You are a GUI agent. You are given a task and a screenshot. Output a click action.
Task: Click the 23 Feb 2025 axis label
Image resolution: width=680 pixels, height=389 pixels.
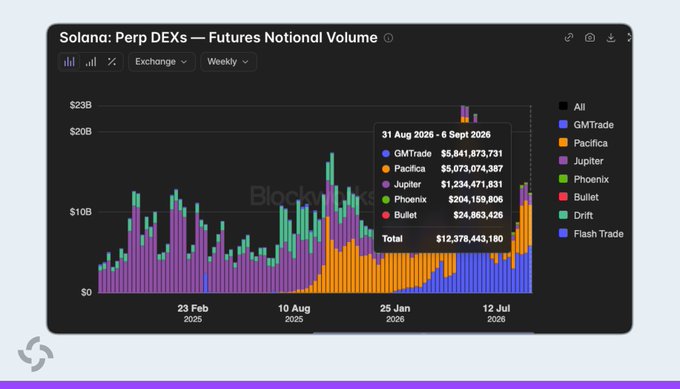(x=193, y=313)
